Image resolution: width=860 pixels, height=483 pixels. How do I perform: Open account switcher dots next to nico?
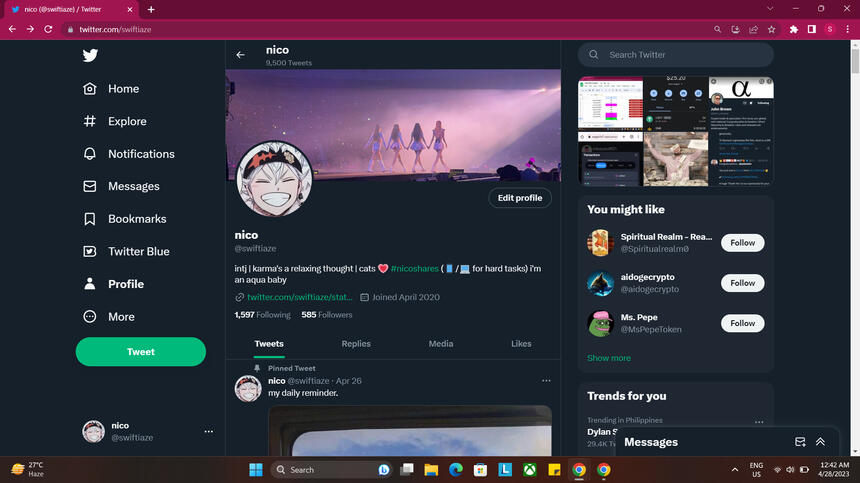208,431
